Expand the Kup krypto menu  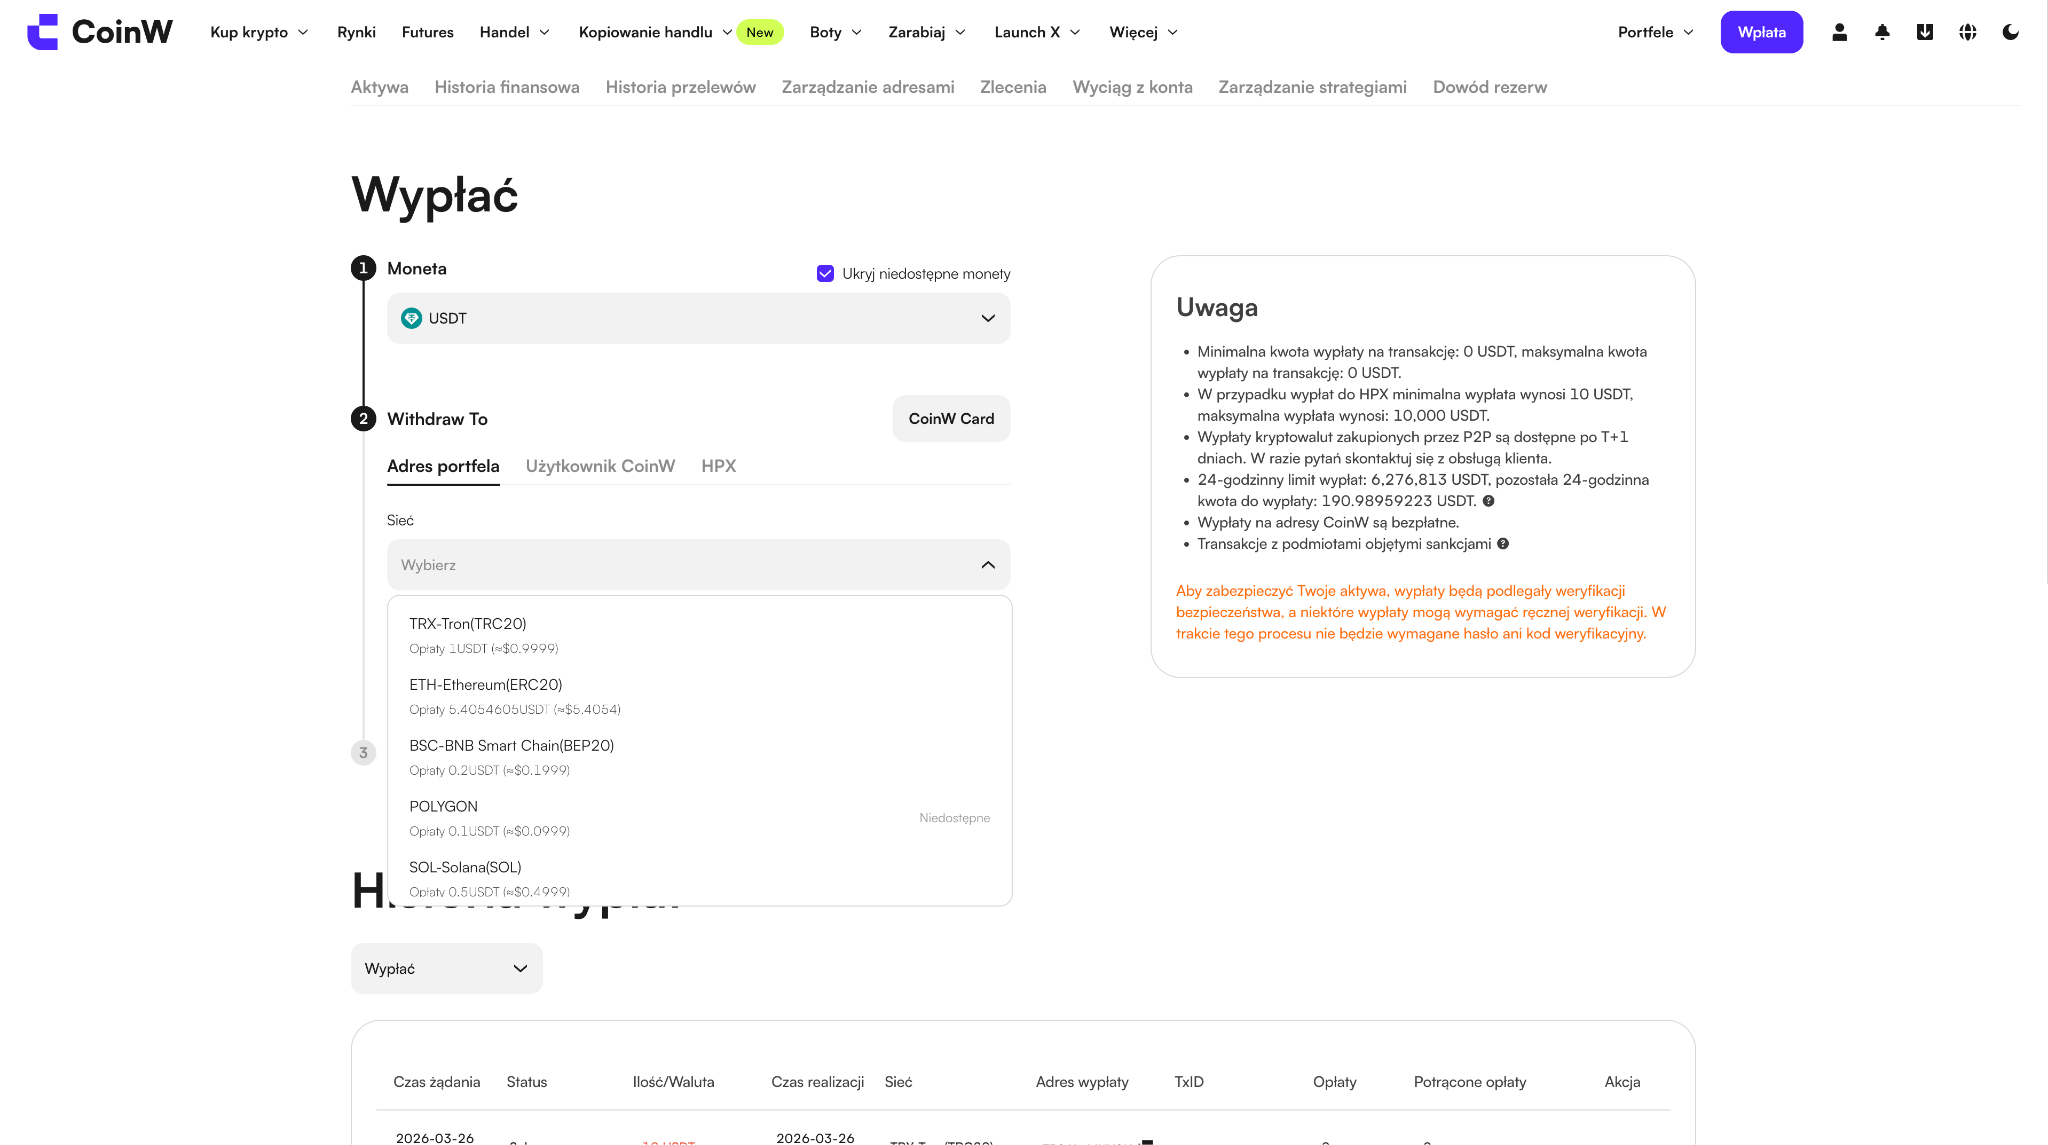pos(259,32)
